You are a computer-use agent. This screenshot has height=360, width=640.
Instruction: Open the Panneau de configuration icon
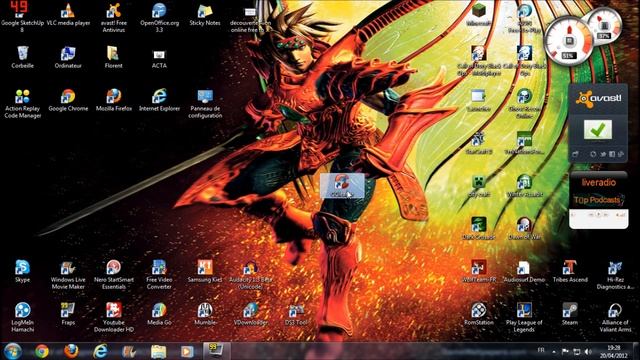[x=205, y=104]
